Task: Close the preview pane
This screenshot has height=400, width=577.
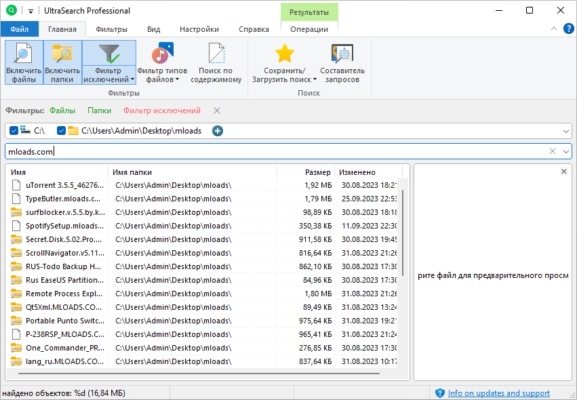Action: [x=563, y=171]
